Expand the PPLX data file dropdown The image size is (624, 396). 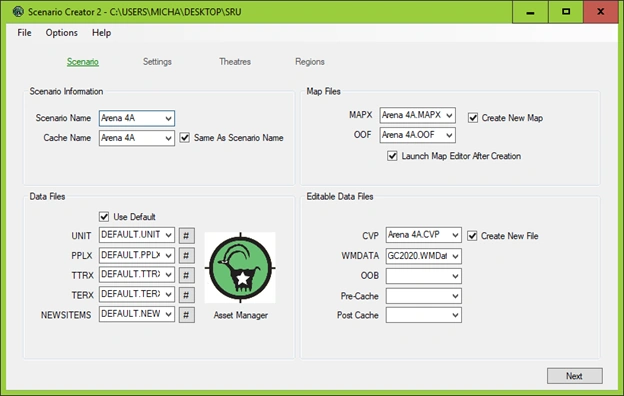168,255
